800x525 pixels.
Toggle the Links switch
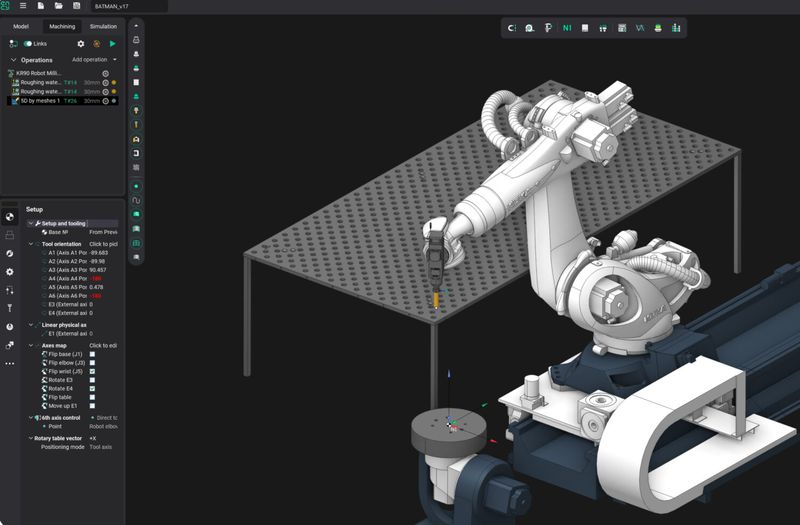[x=28, y=44]
